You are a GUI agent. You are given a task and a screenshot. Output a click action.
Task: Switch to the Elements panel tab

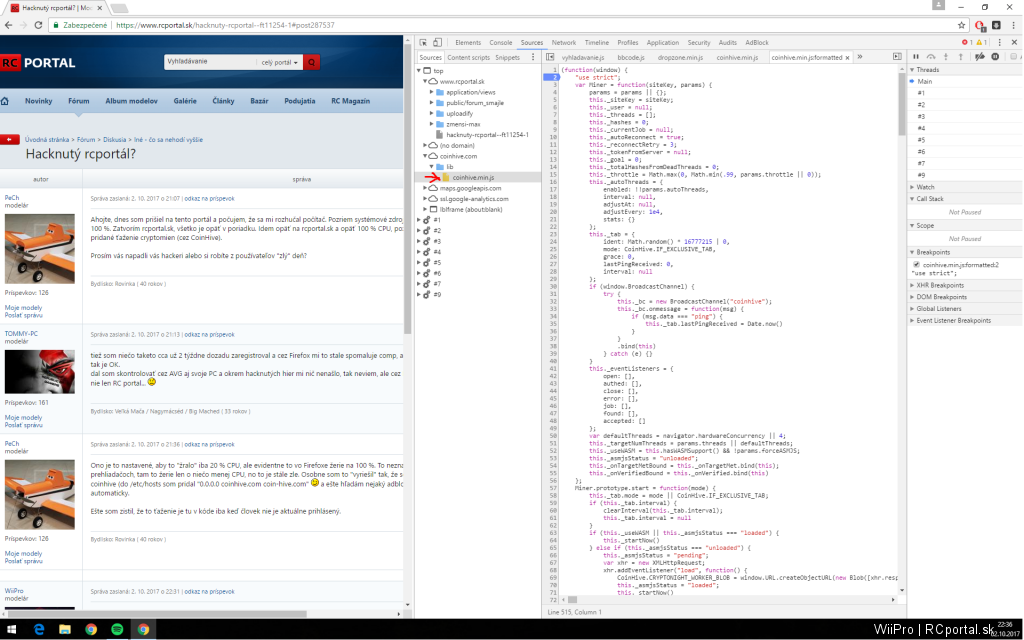point(468,42)
